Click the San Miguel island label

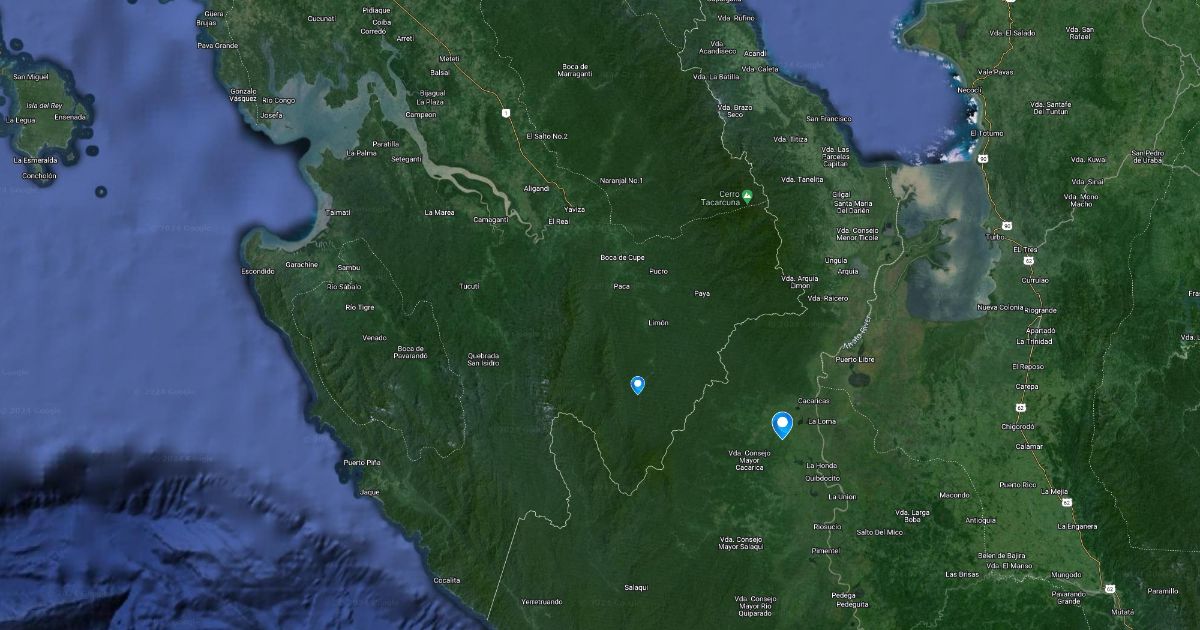[32, 76]
